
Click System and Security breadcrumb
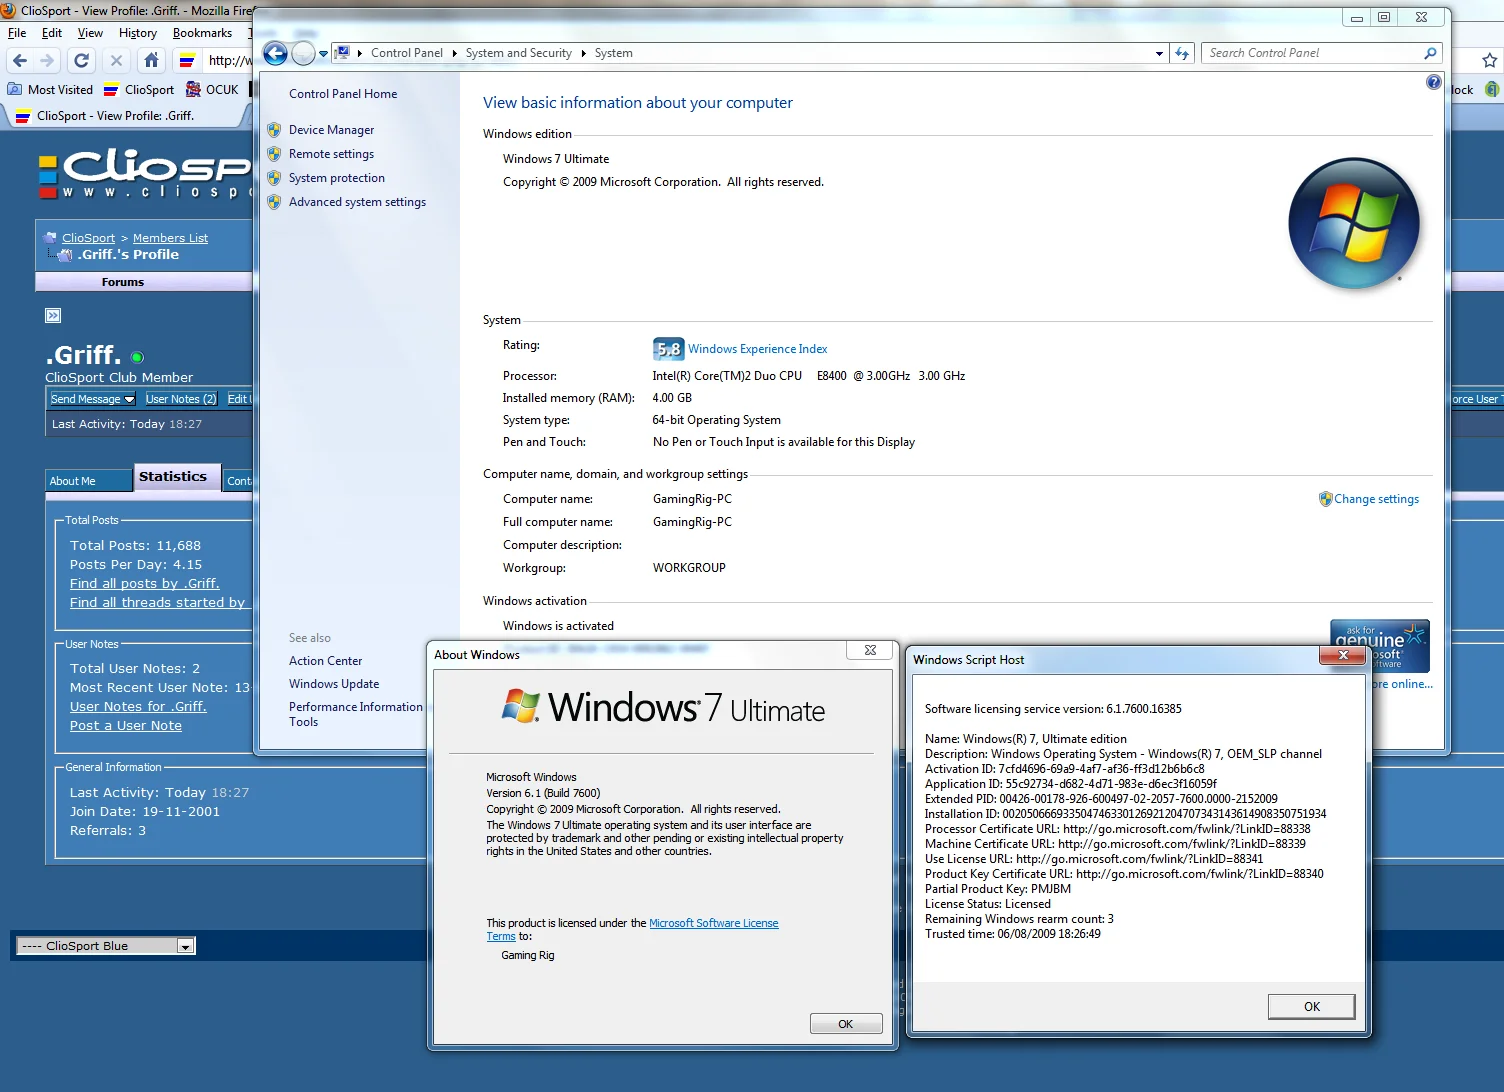519,54
